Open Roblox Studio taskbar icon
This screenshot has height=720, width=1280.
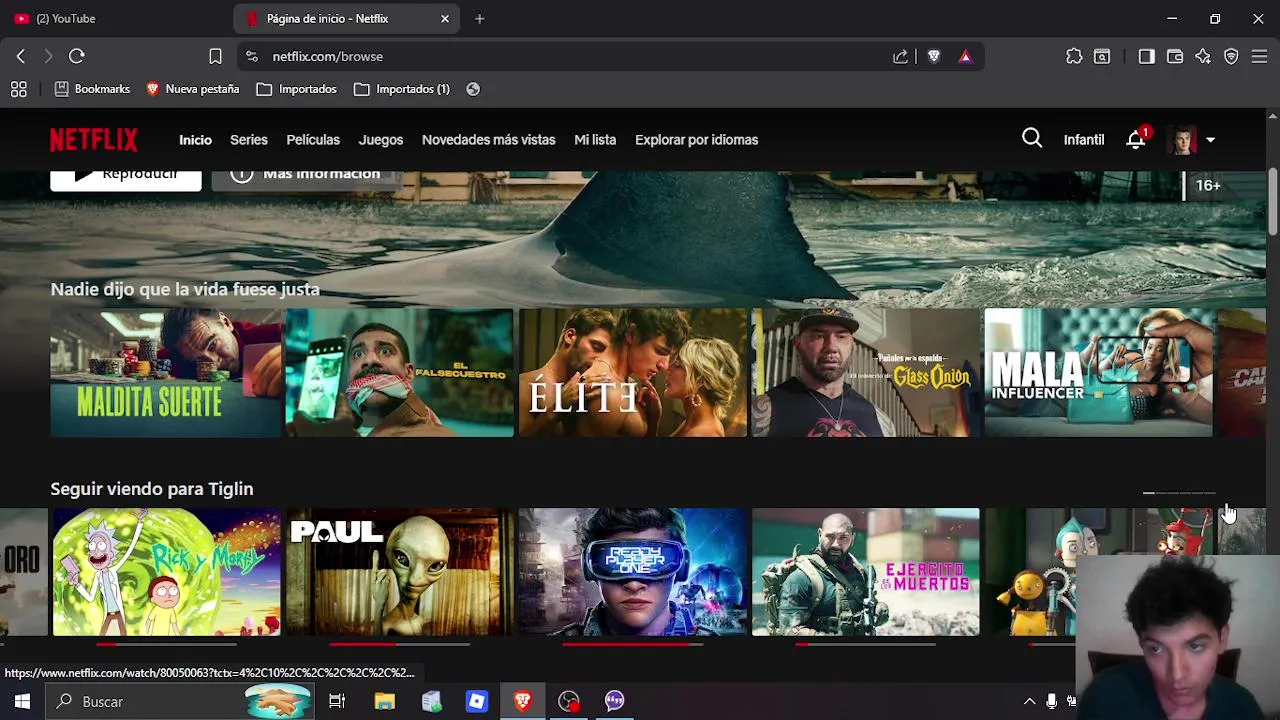click(x=477, y=701)
